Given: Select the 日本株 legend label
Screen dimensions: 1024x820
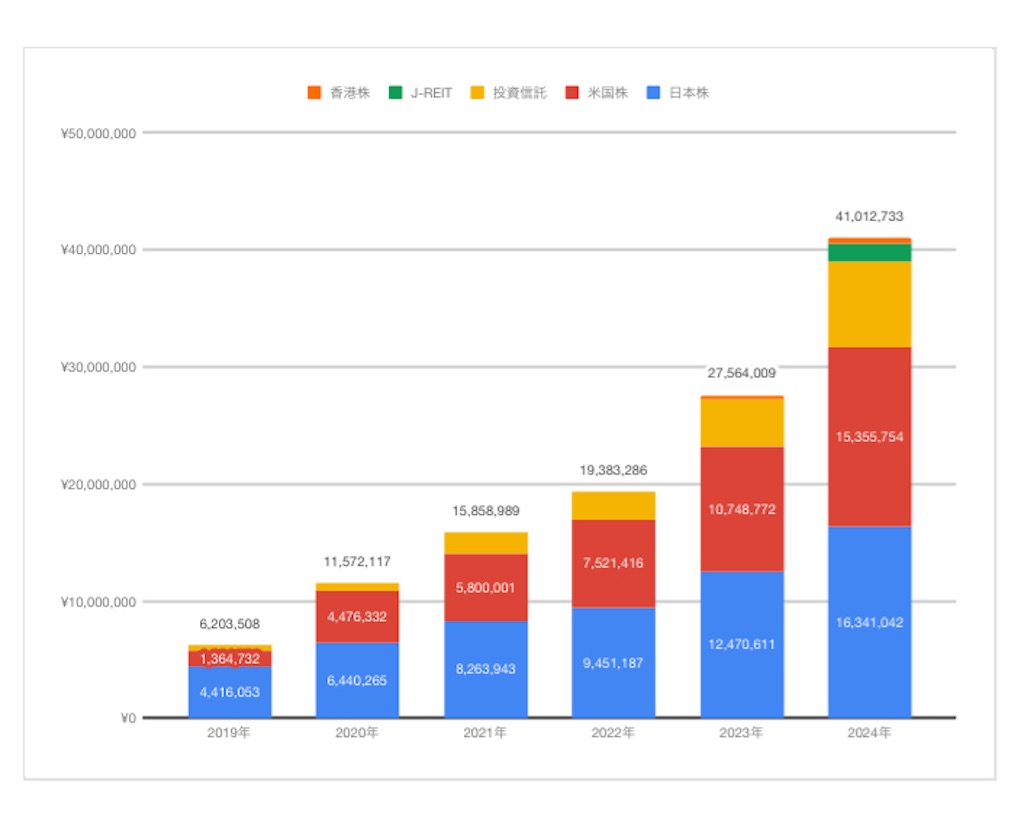Looking at the screenshot, I should tap(689, 93).
